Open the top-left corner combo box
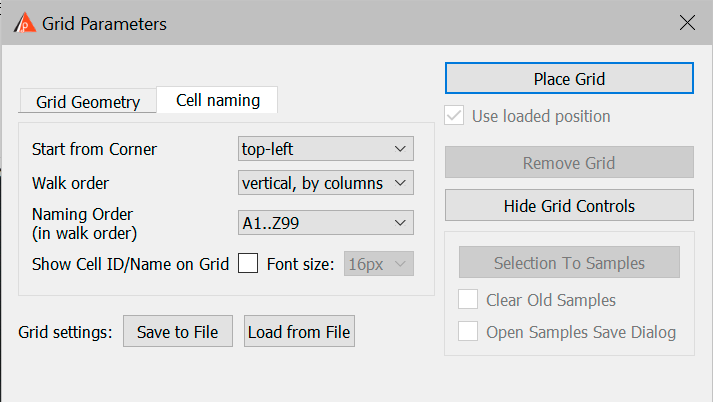The width and height of the screenshot is (713, 402). (x=326, y=149)
